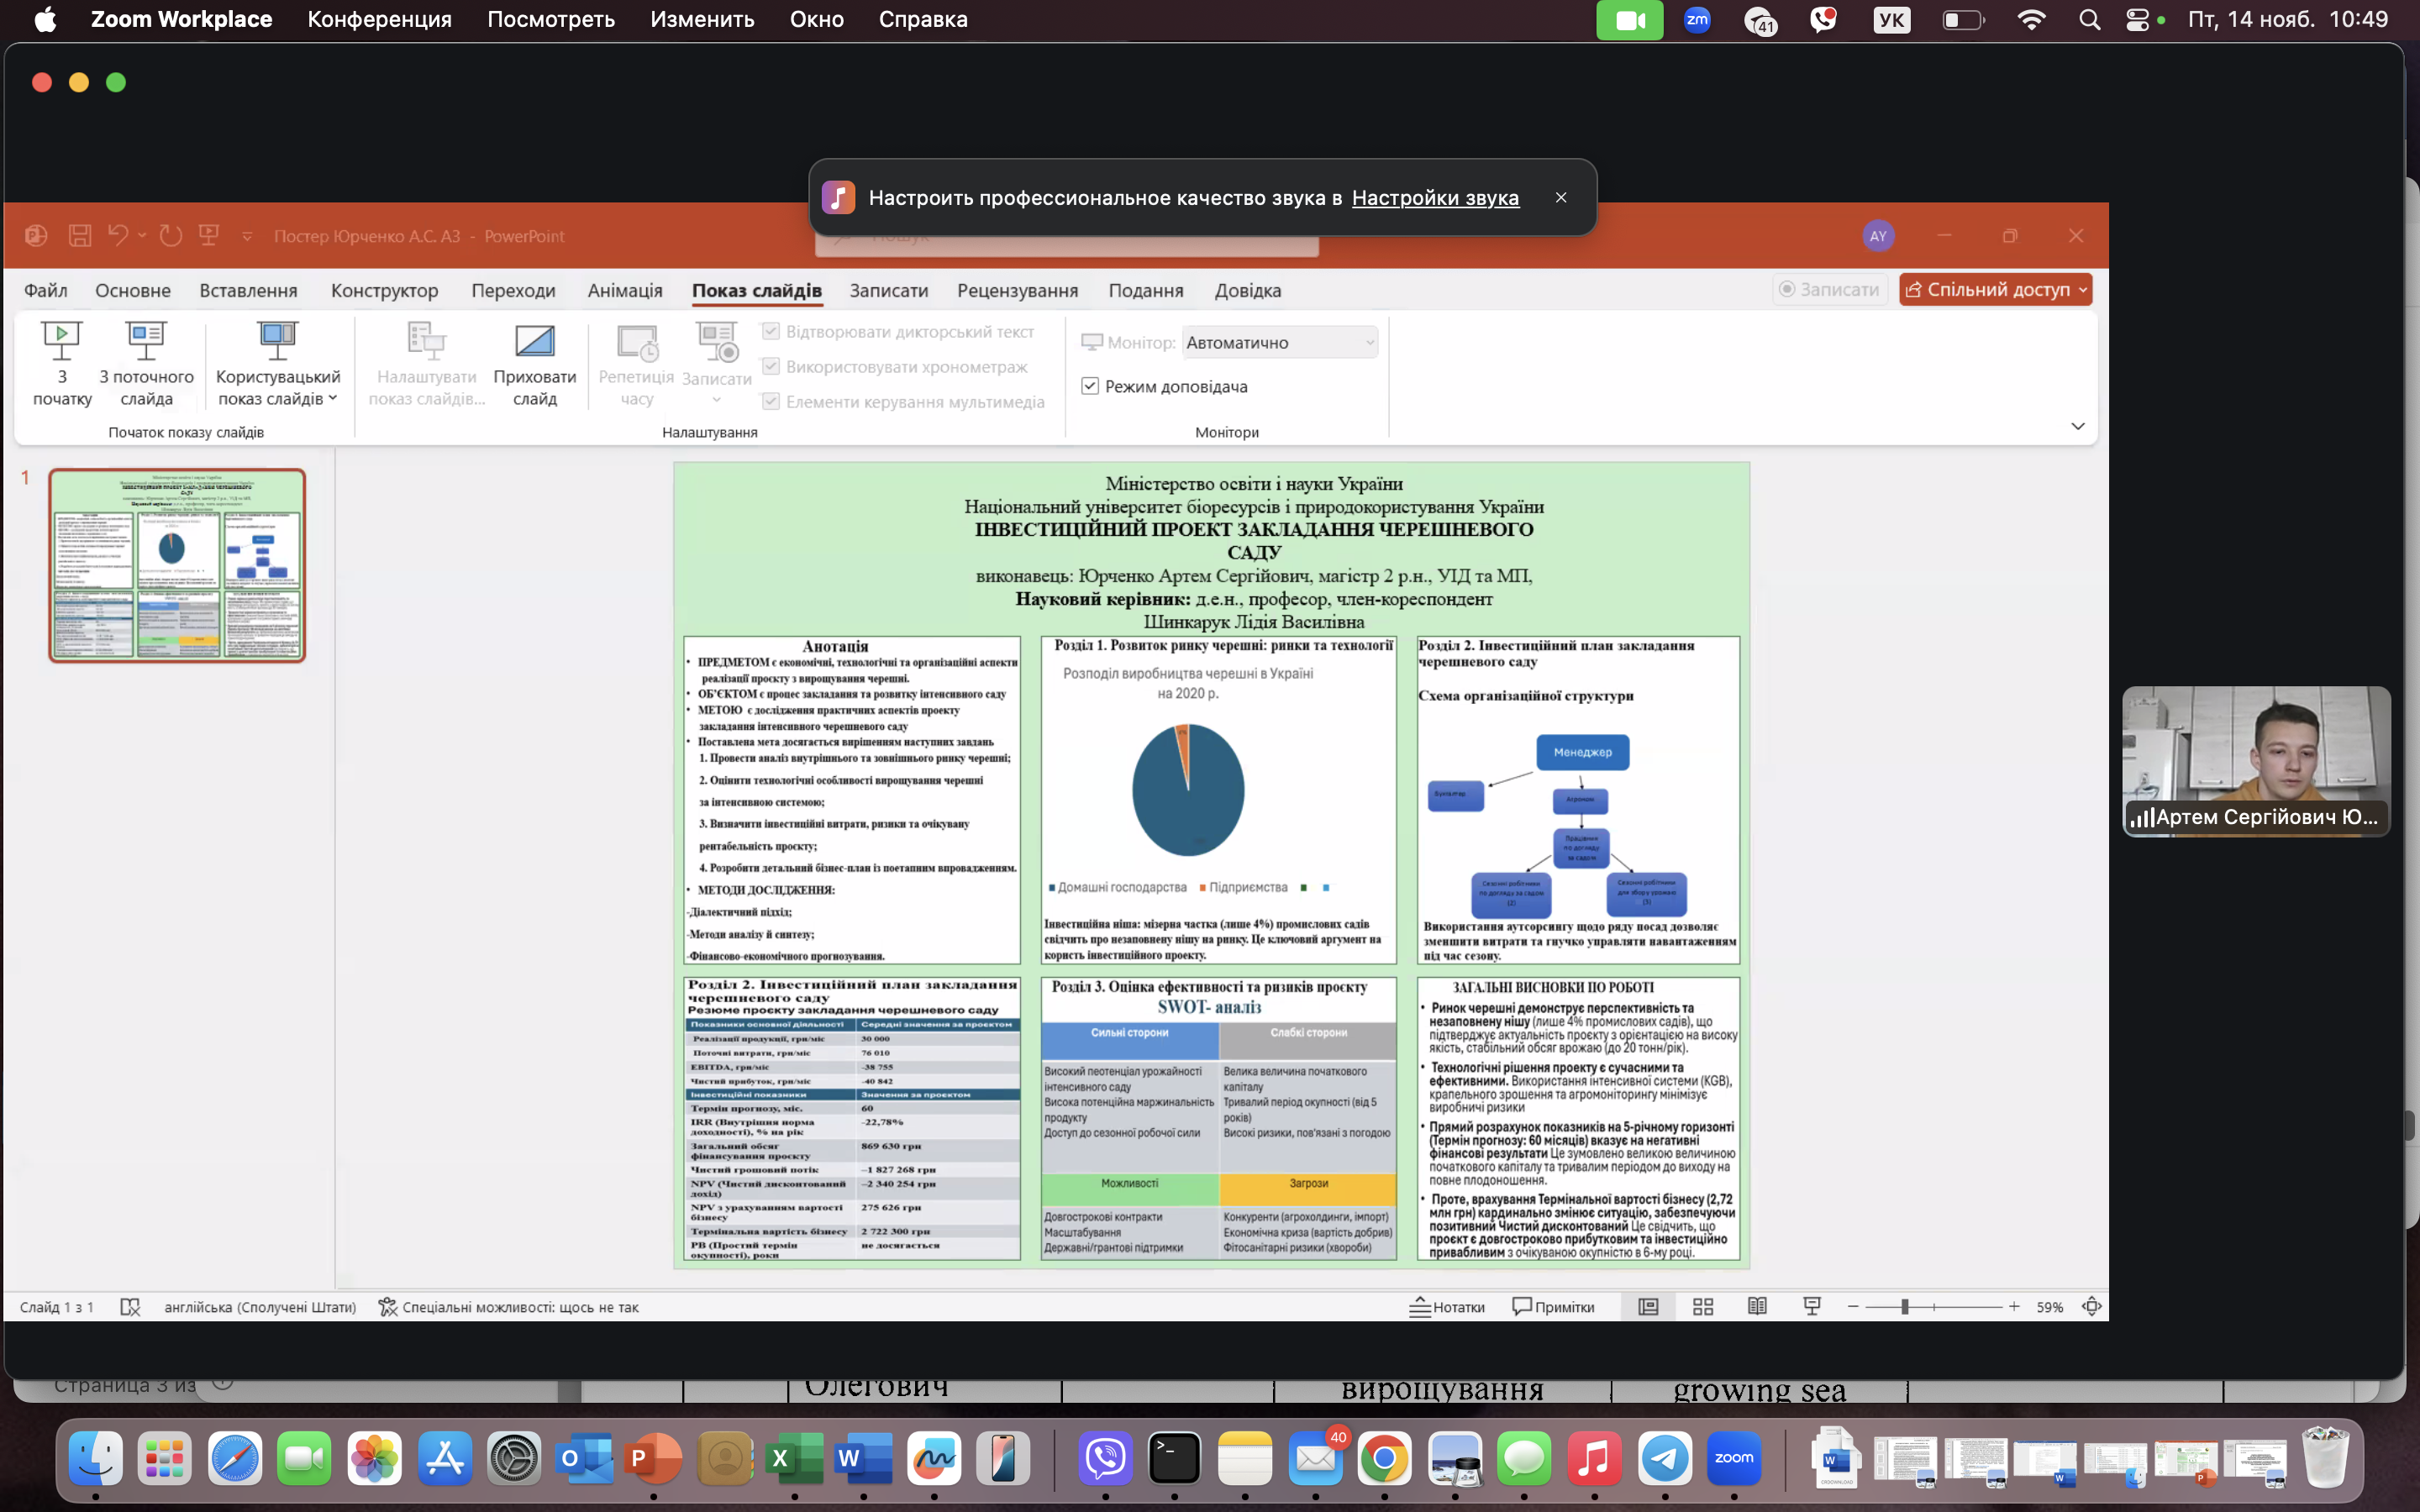Click the Save icon in title bar
The width and height of the screenshot is (2420, 1512).
pos(80,236)
